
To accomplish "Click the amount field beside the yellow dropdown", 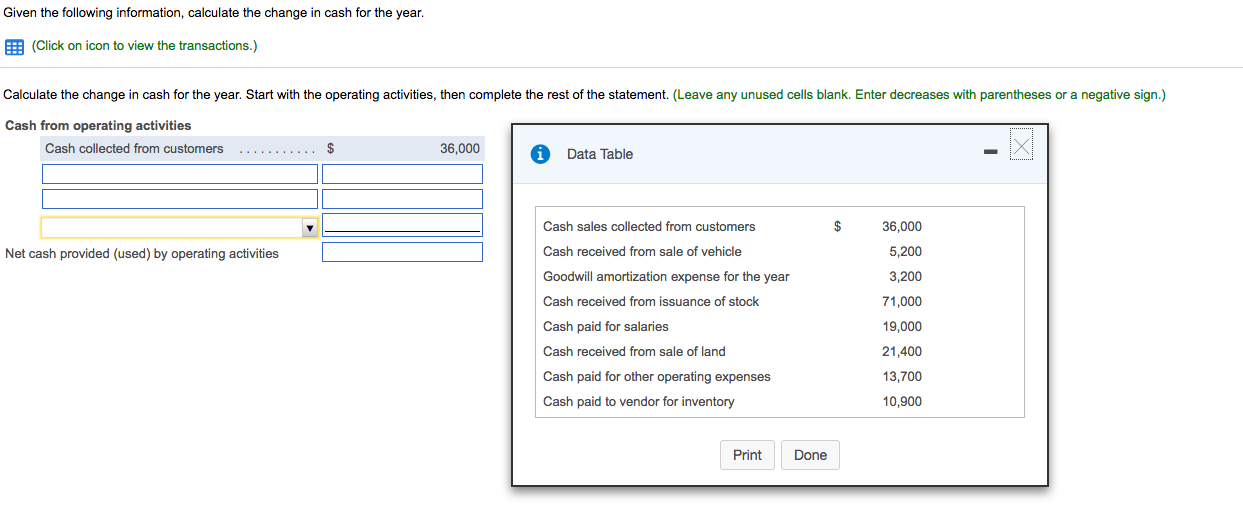I will 402,225.
